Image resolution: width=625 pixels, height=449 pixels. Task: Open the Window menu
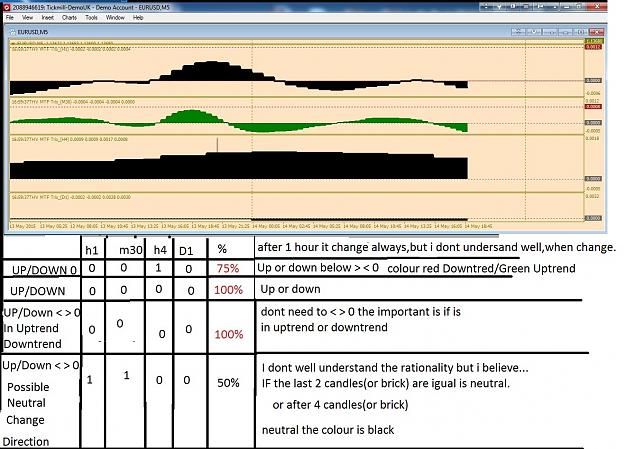[115, 18]
